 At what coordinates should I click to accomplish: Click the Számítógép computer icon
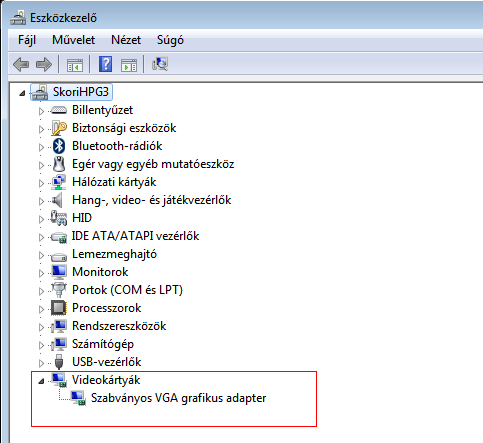(x=59, y=344)
